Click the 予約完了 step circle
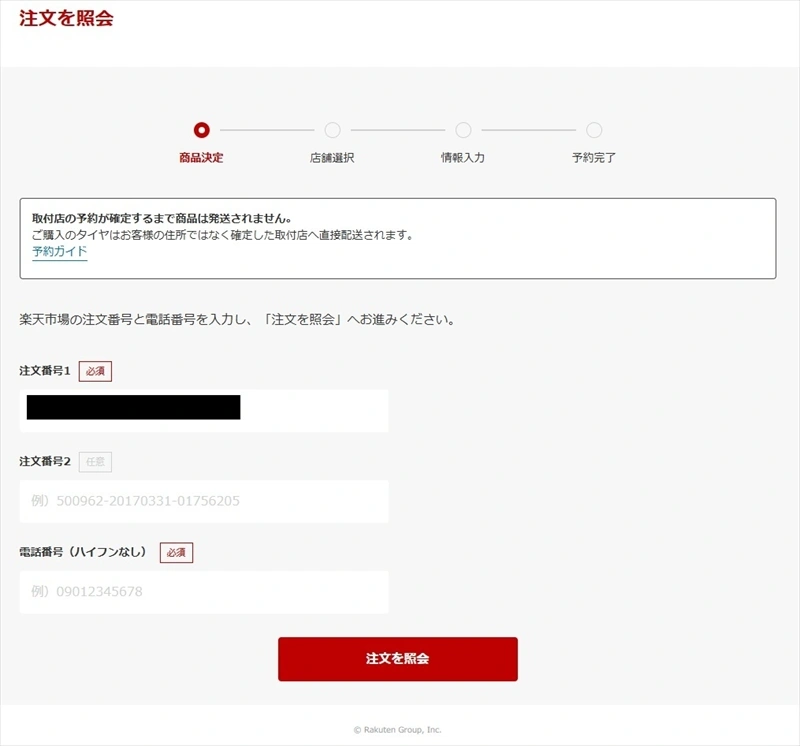 coord(593,128)
